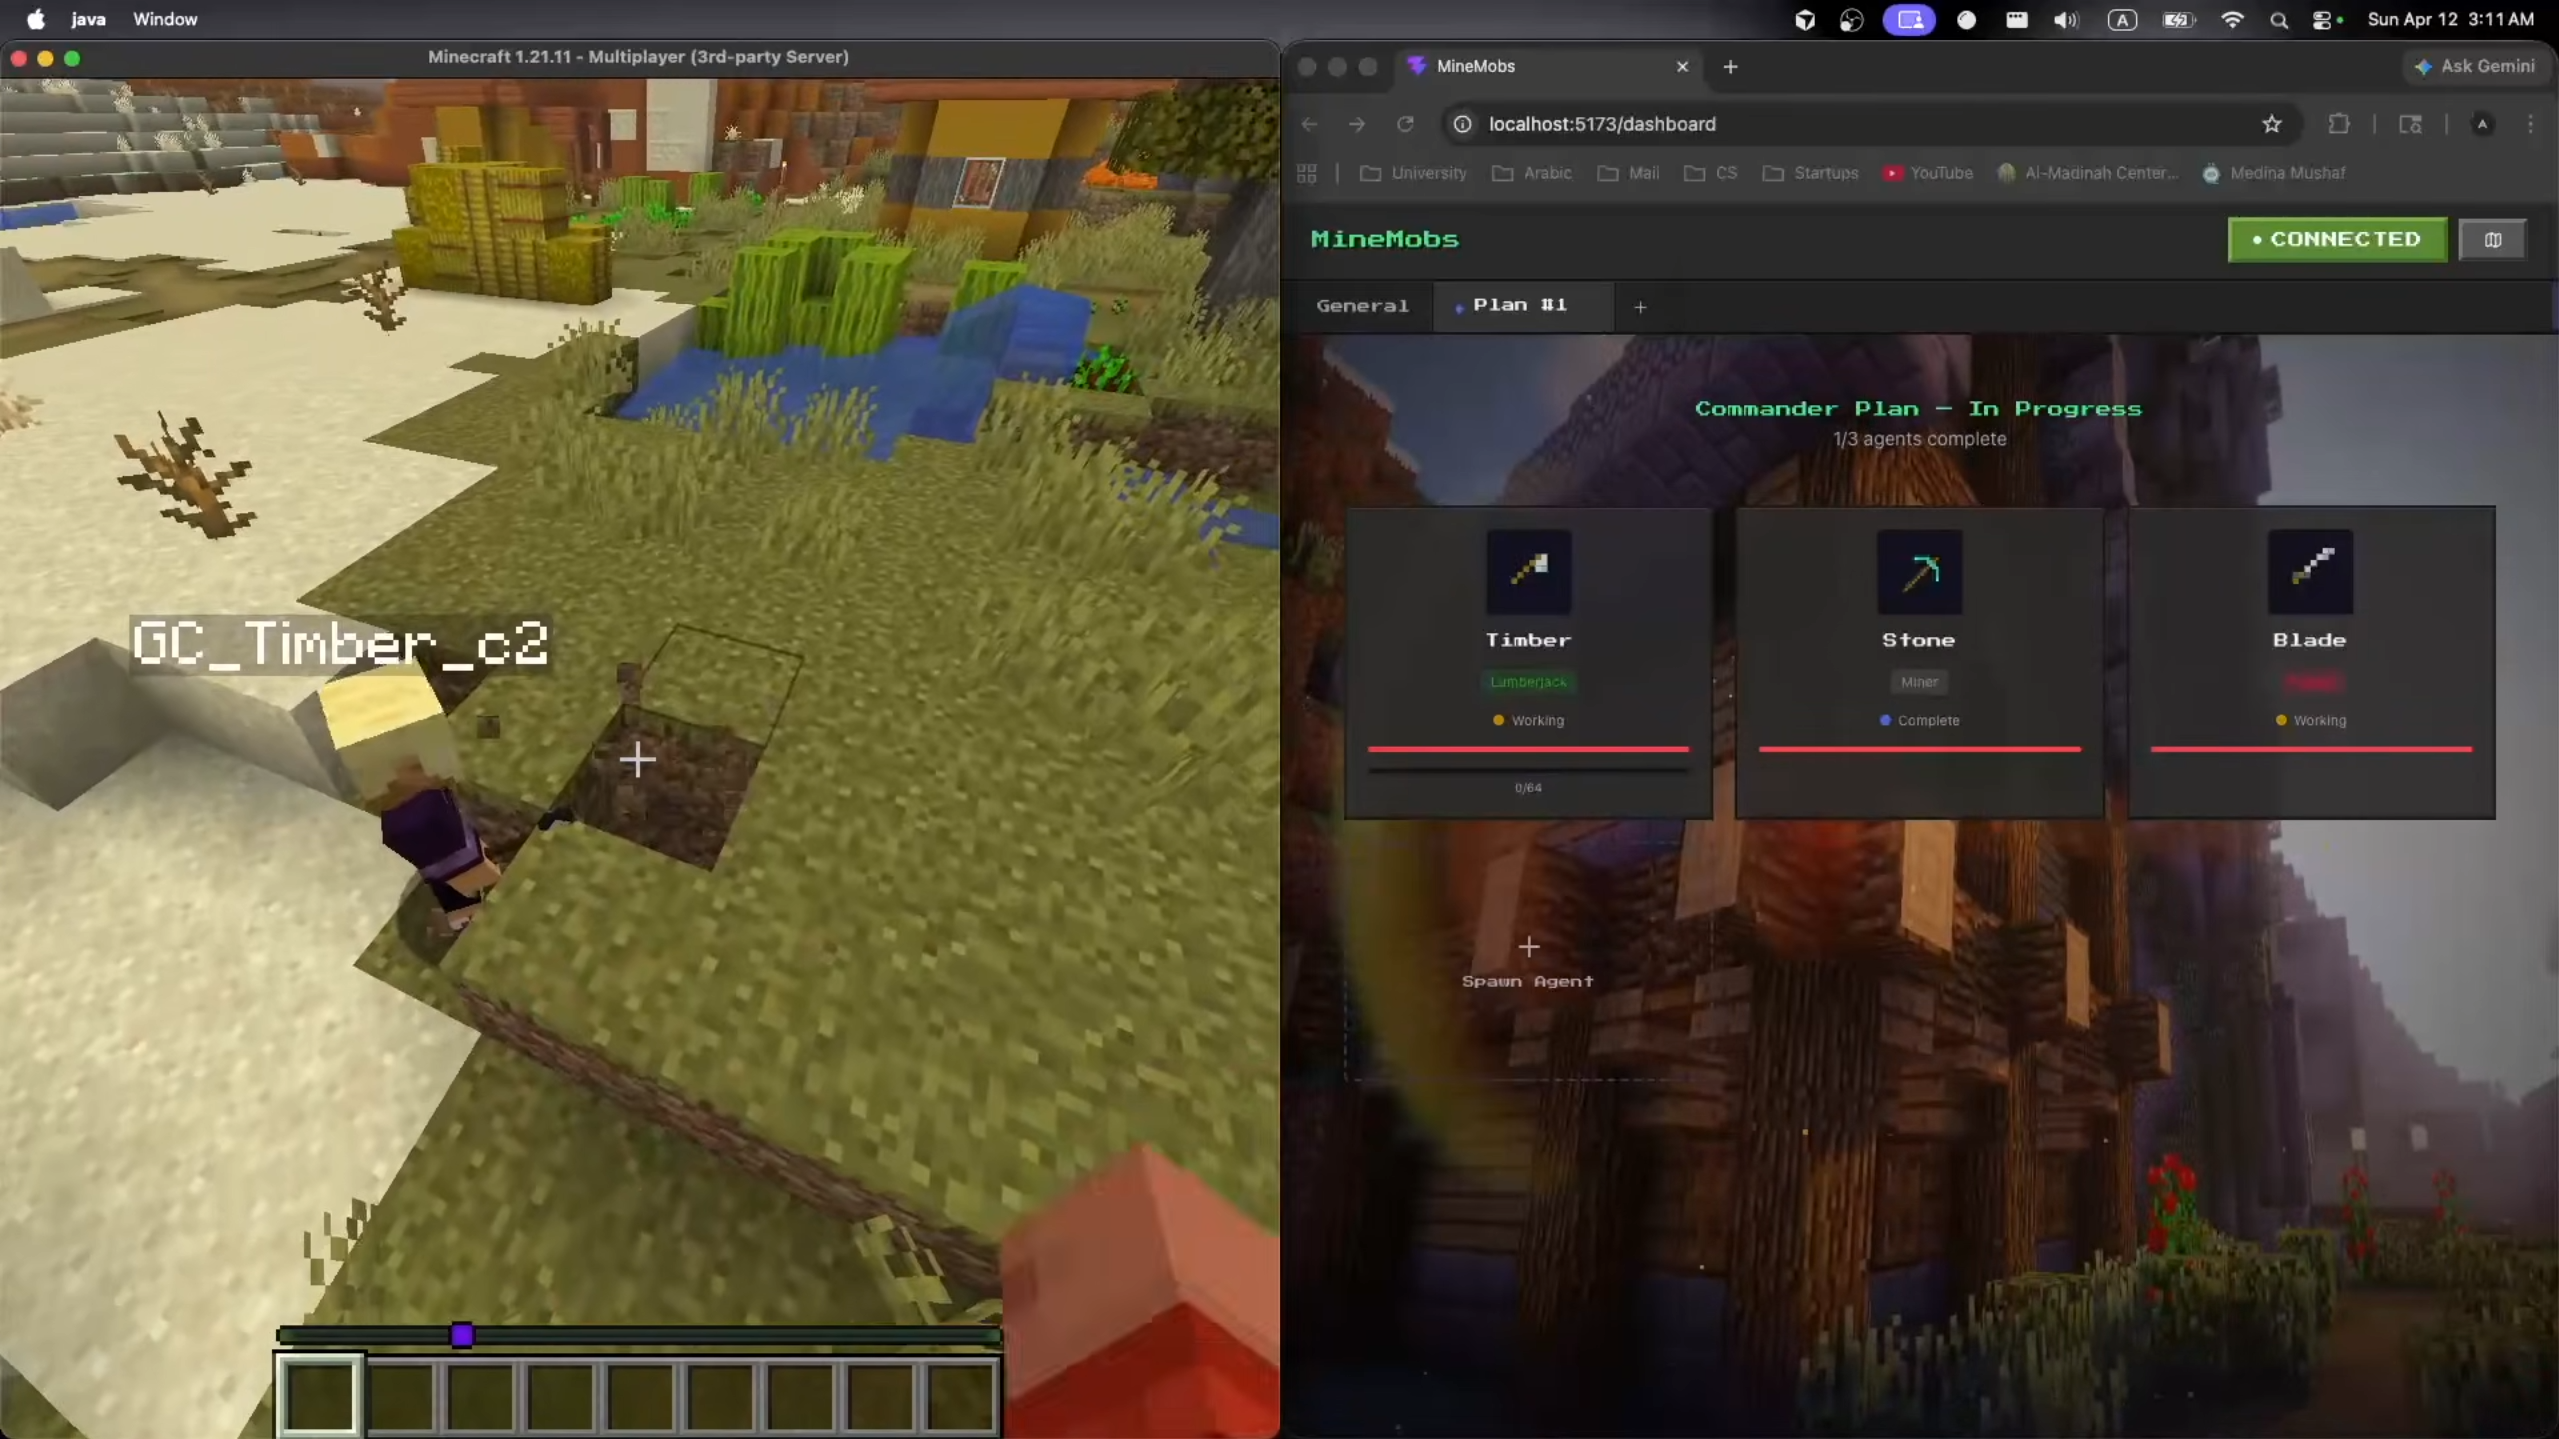This screenshot has width=2559, height=1439.
Task: Open the Window menu in the menu bar
Action: click(x=165, y=19)
